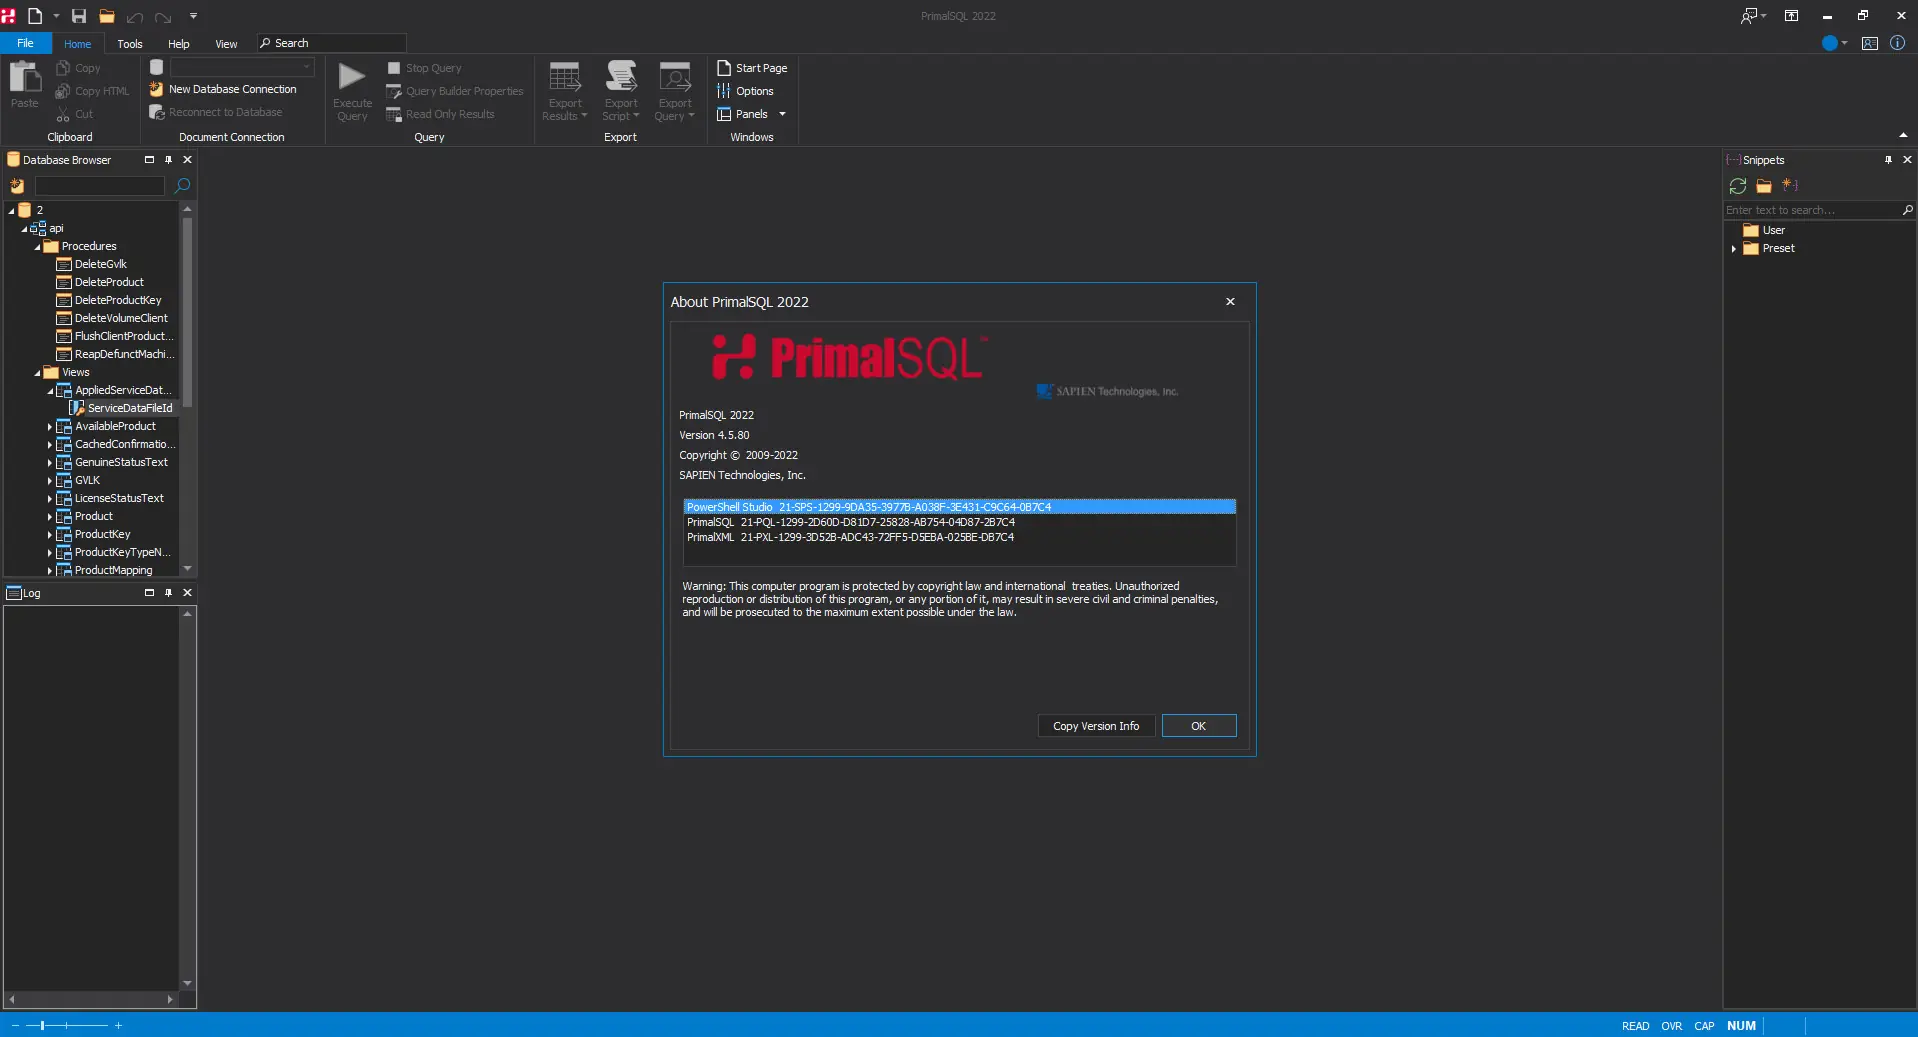Click the New document icon in title bar

click(35, 16)
